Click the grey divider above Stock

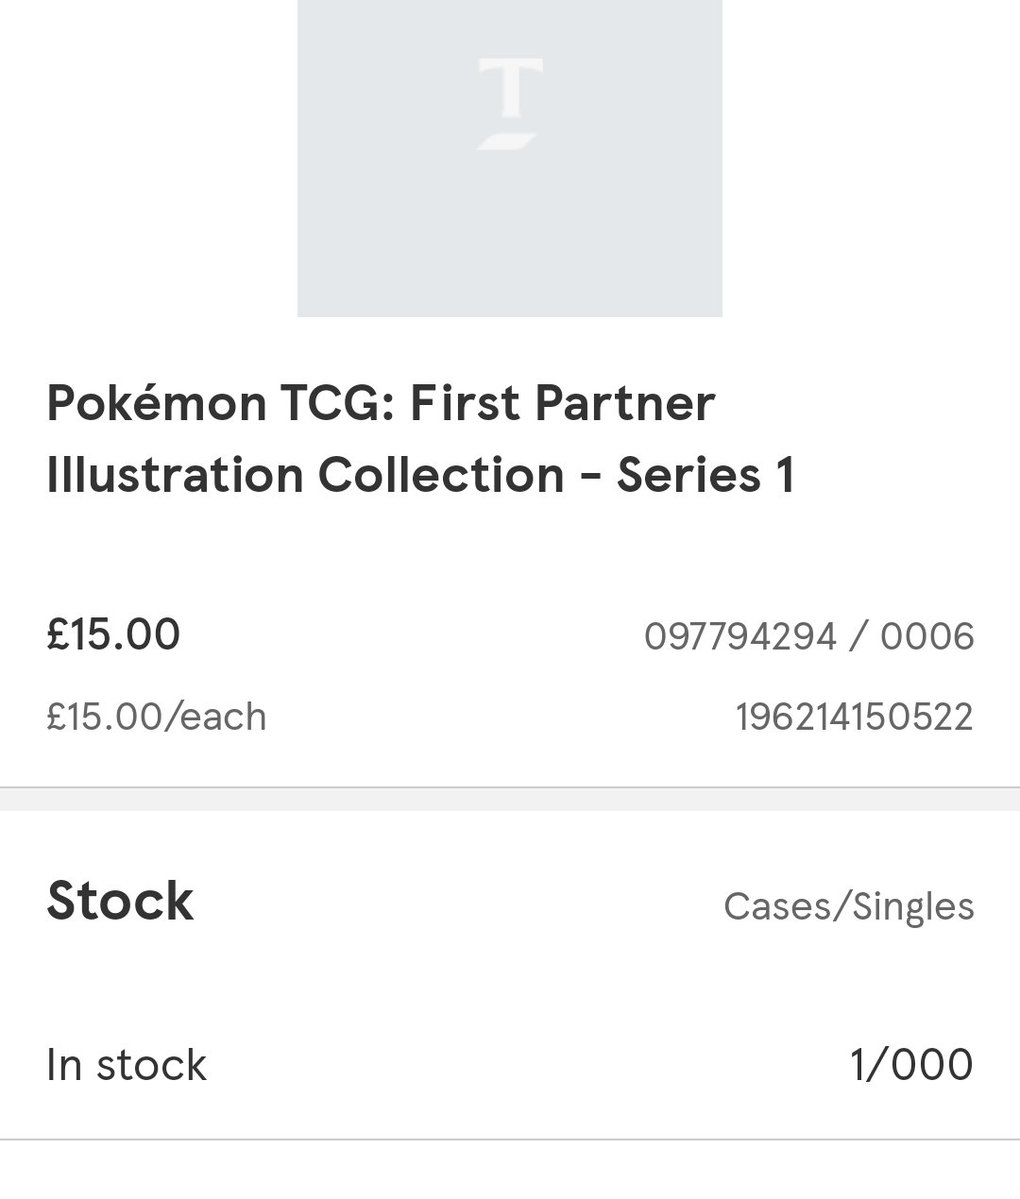pyautogui.click(x=510, y=798)
